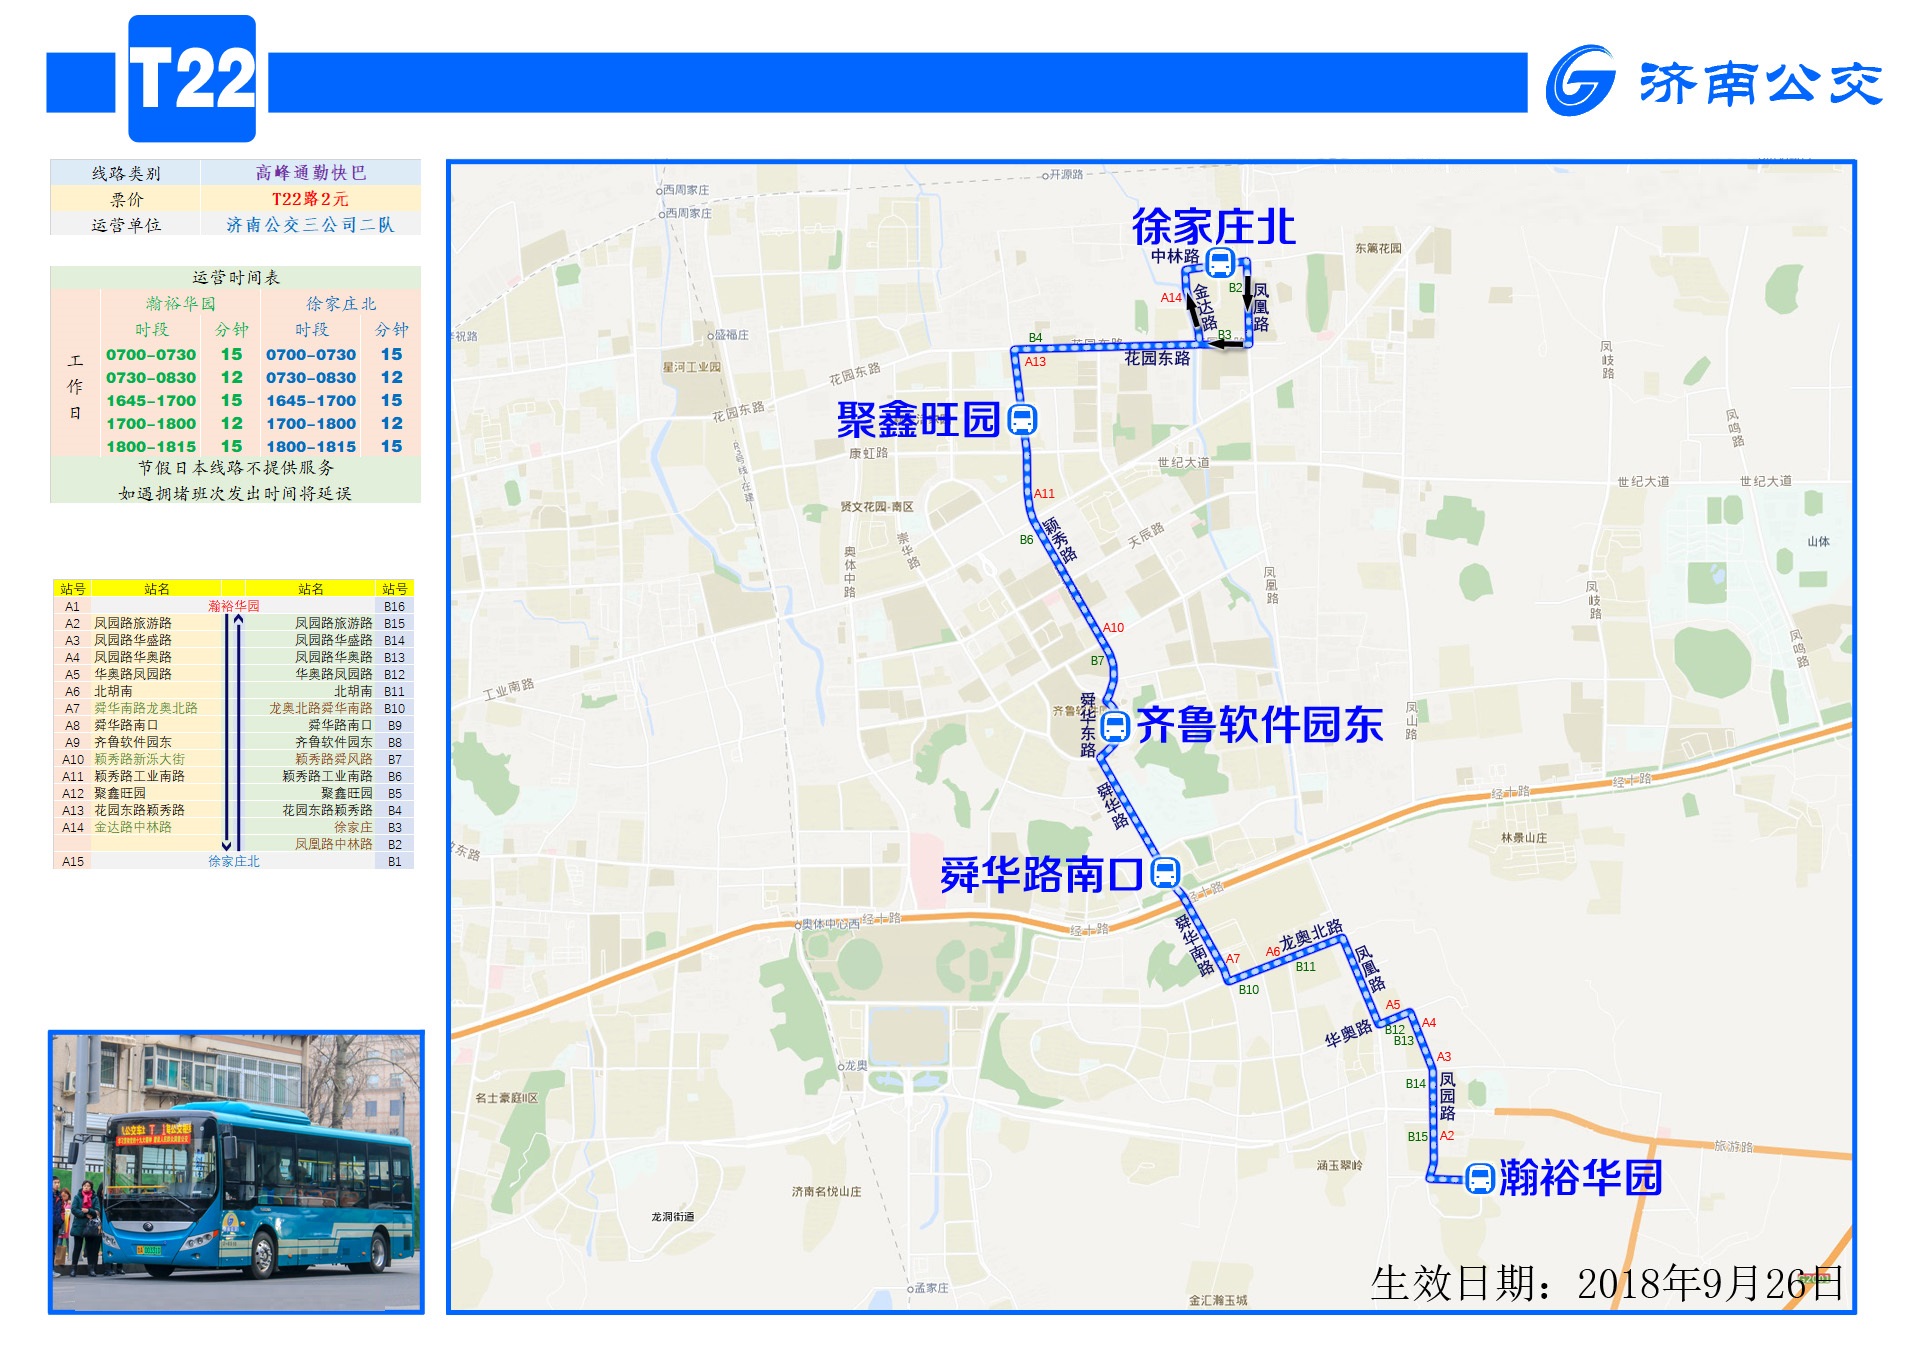Screen dimensions: 1913x1346
Task: Click the red A10 marker on the map
Action: 1113,628
